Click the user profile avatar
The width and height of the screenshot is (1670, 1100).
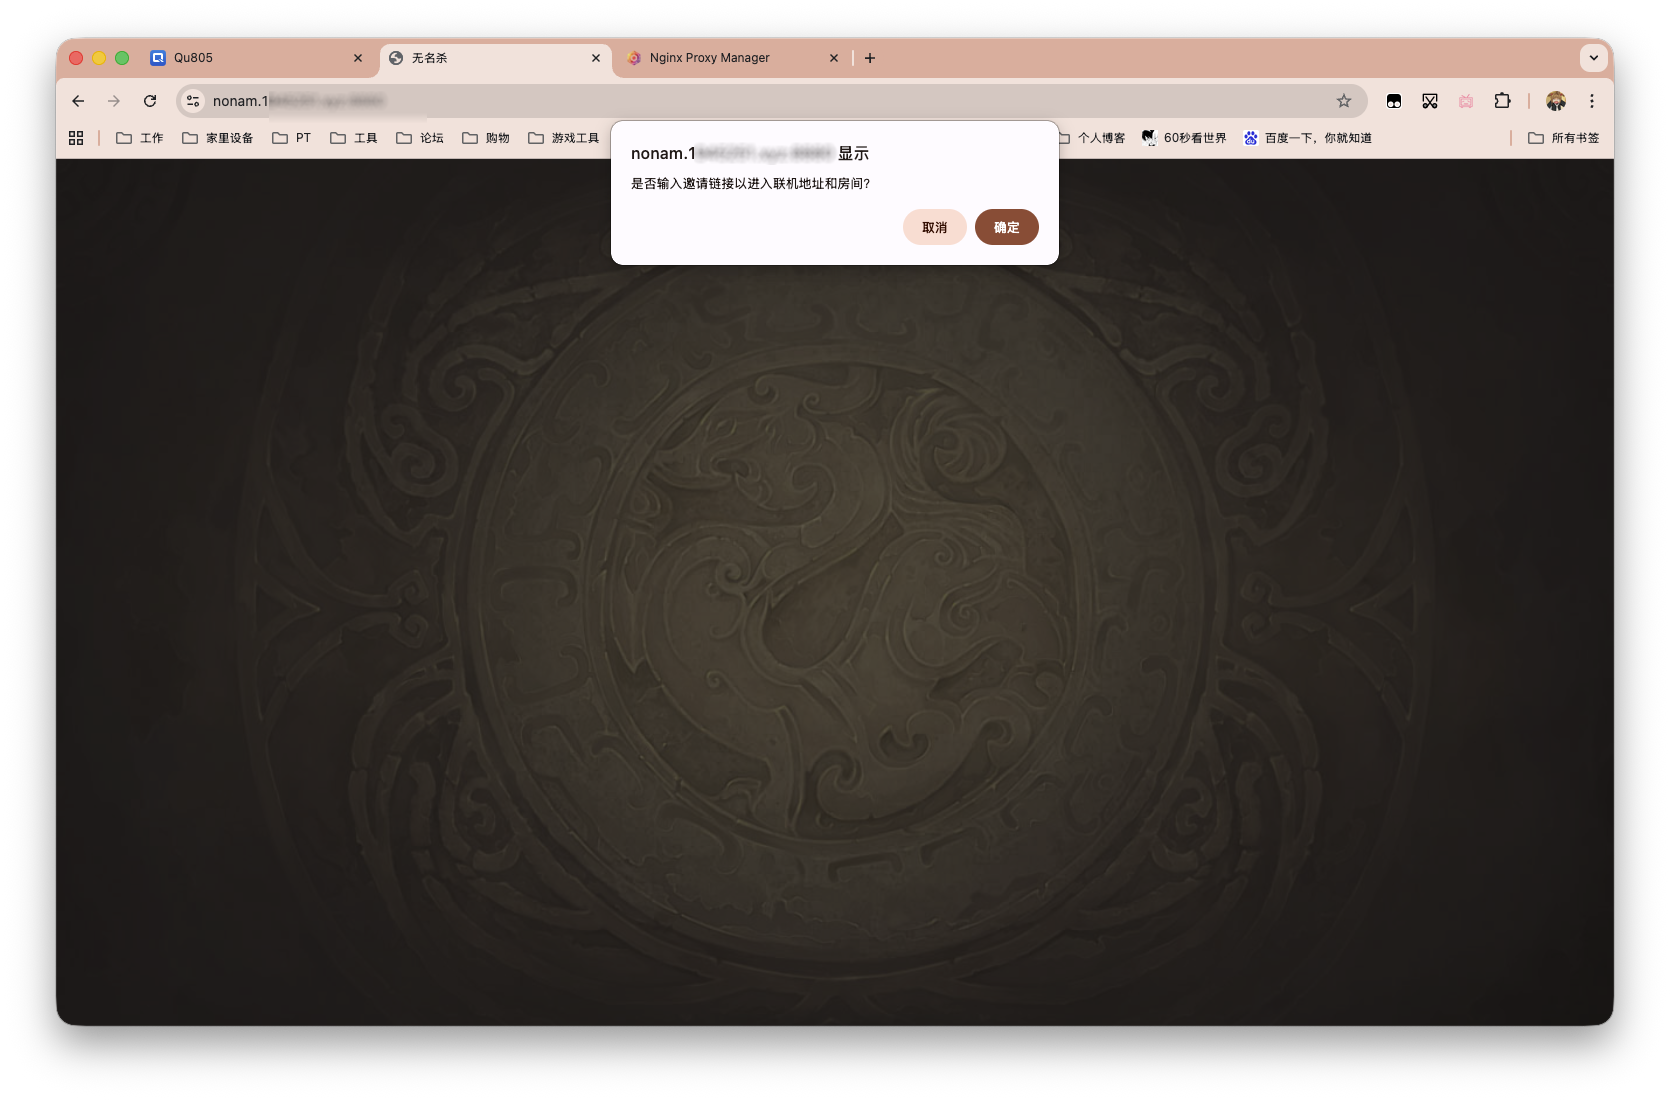1555,101
